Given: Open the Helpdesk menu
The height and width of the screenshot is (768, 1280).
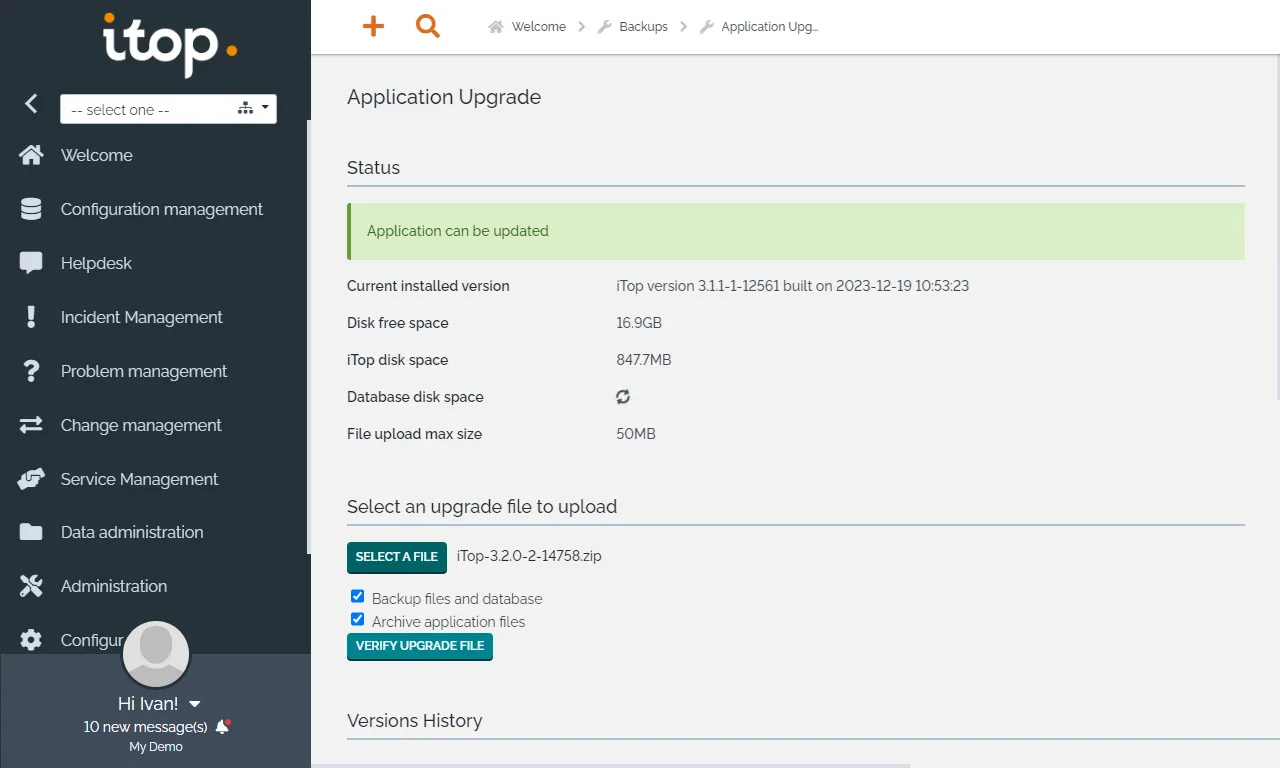Looking at the screenshot, I should (x=96, y=263).
